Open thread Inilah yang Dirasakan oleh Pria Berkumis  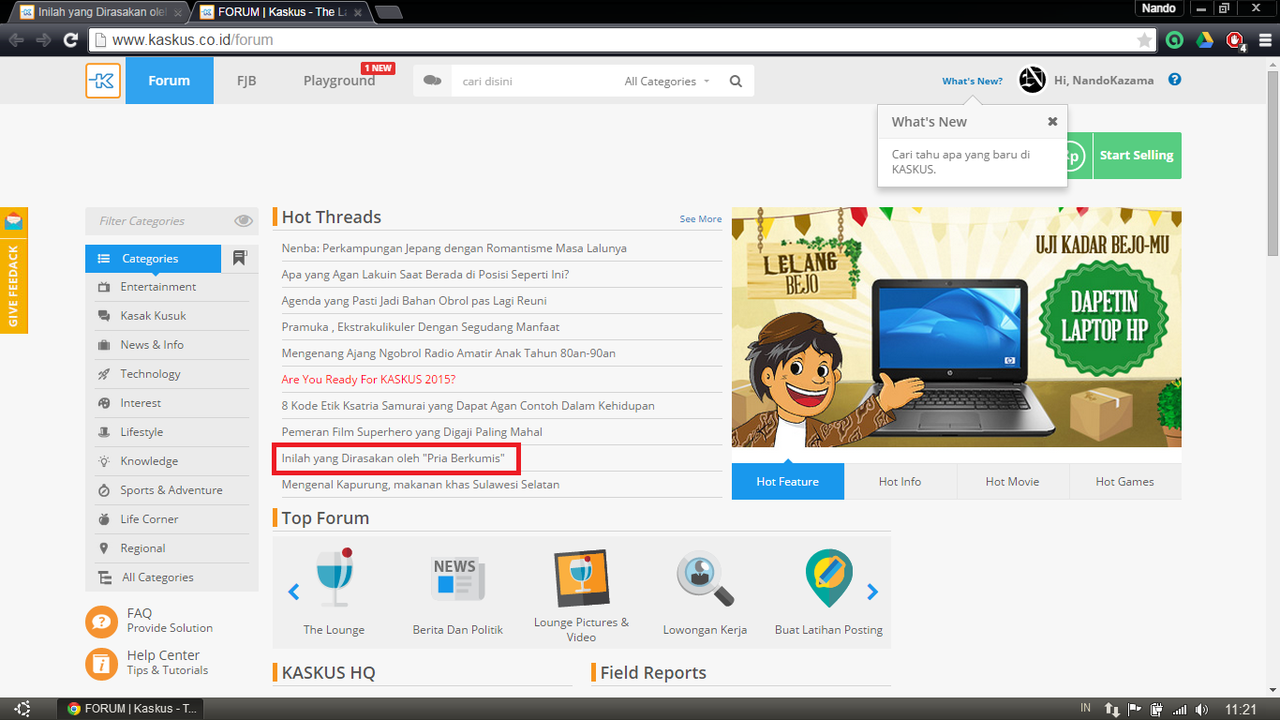click(393, 458)
